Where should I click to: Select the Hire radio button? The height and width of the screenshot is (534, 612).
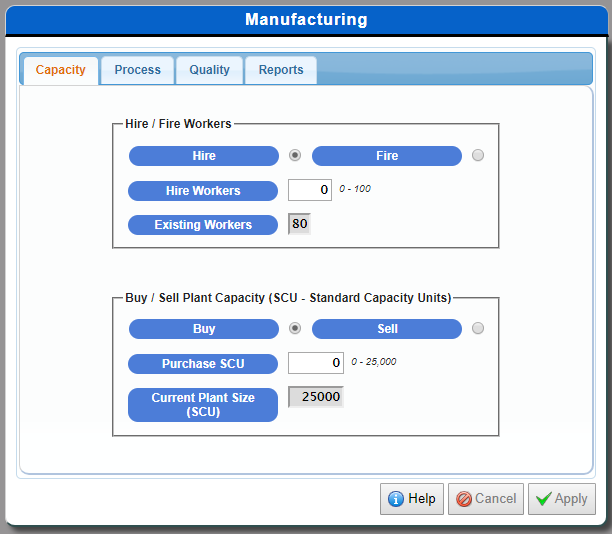(295, 156)
